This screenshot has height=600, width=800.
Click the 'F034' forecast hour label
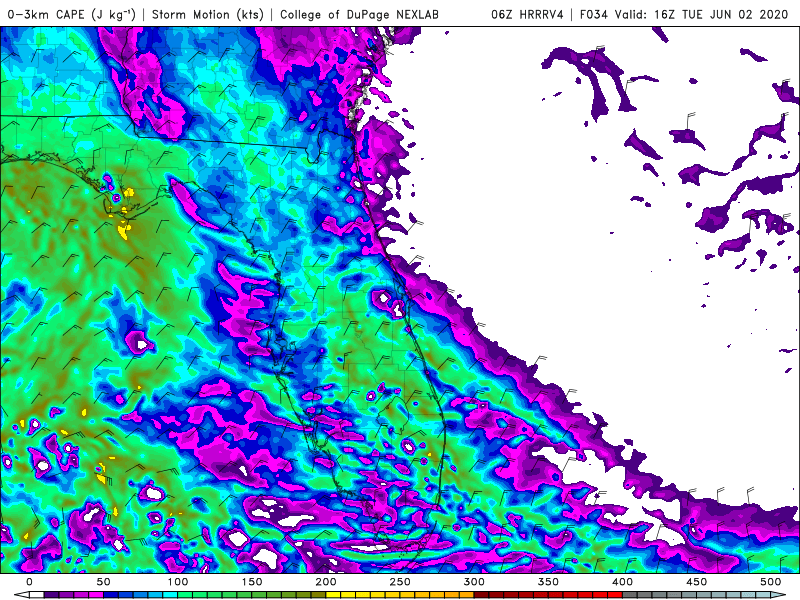593,15
